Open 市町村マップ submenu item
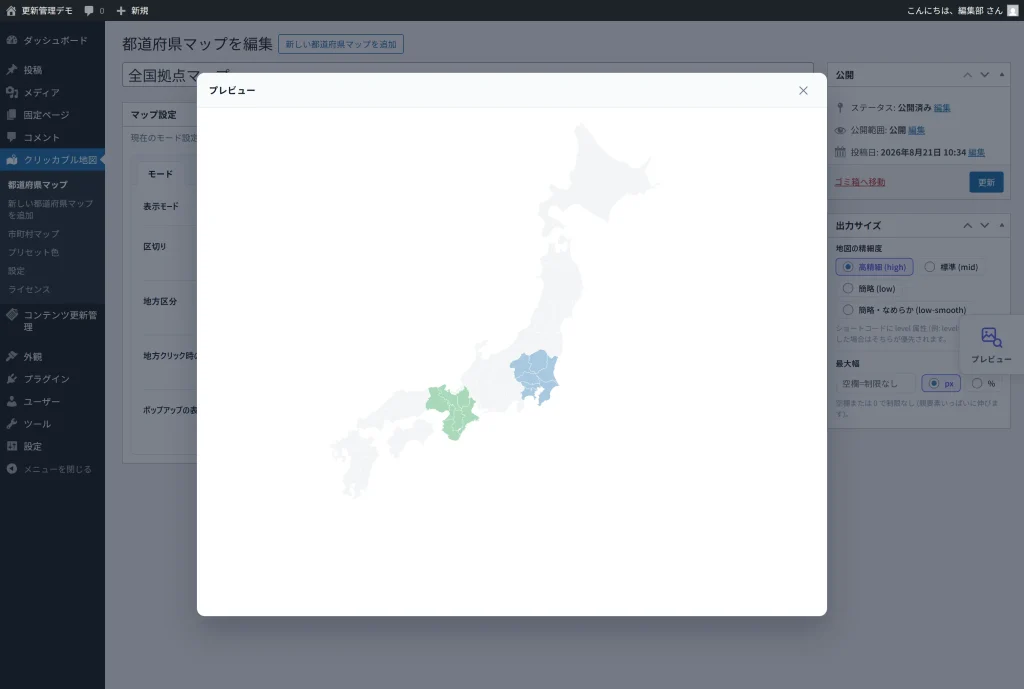This screenshot has height=689, width=1024. 33,234
